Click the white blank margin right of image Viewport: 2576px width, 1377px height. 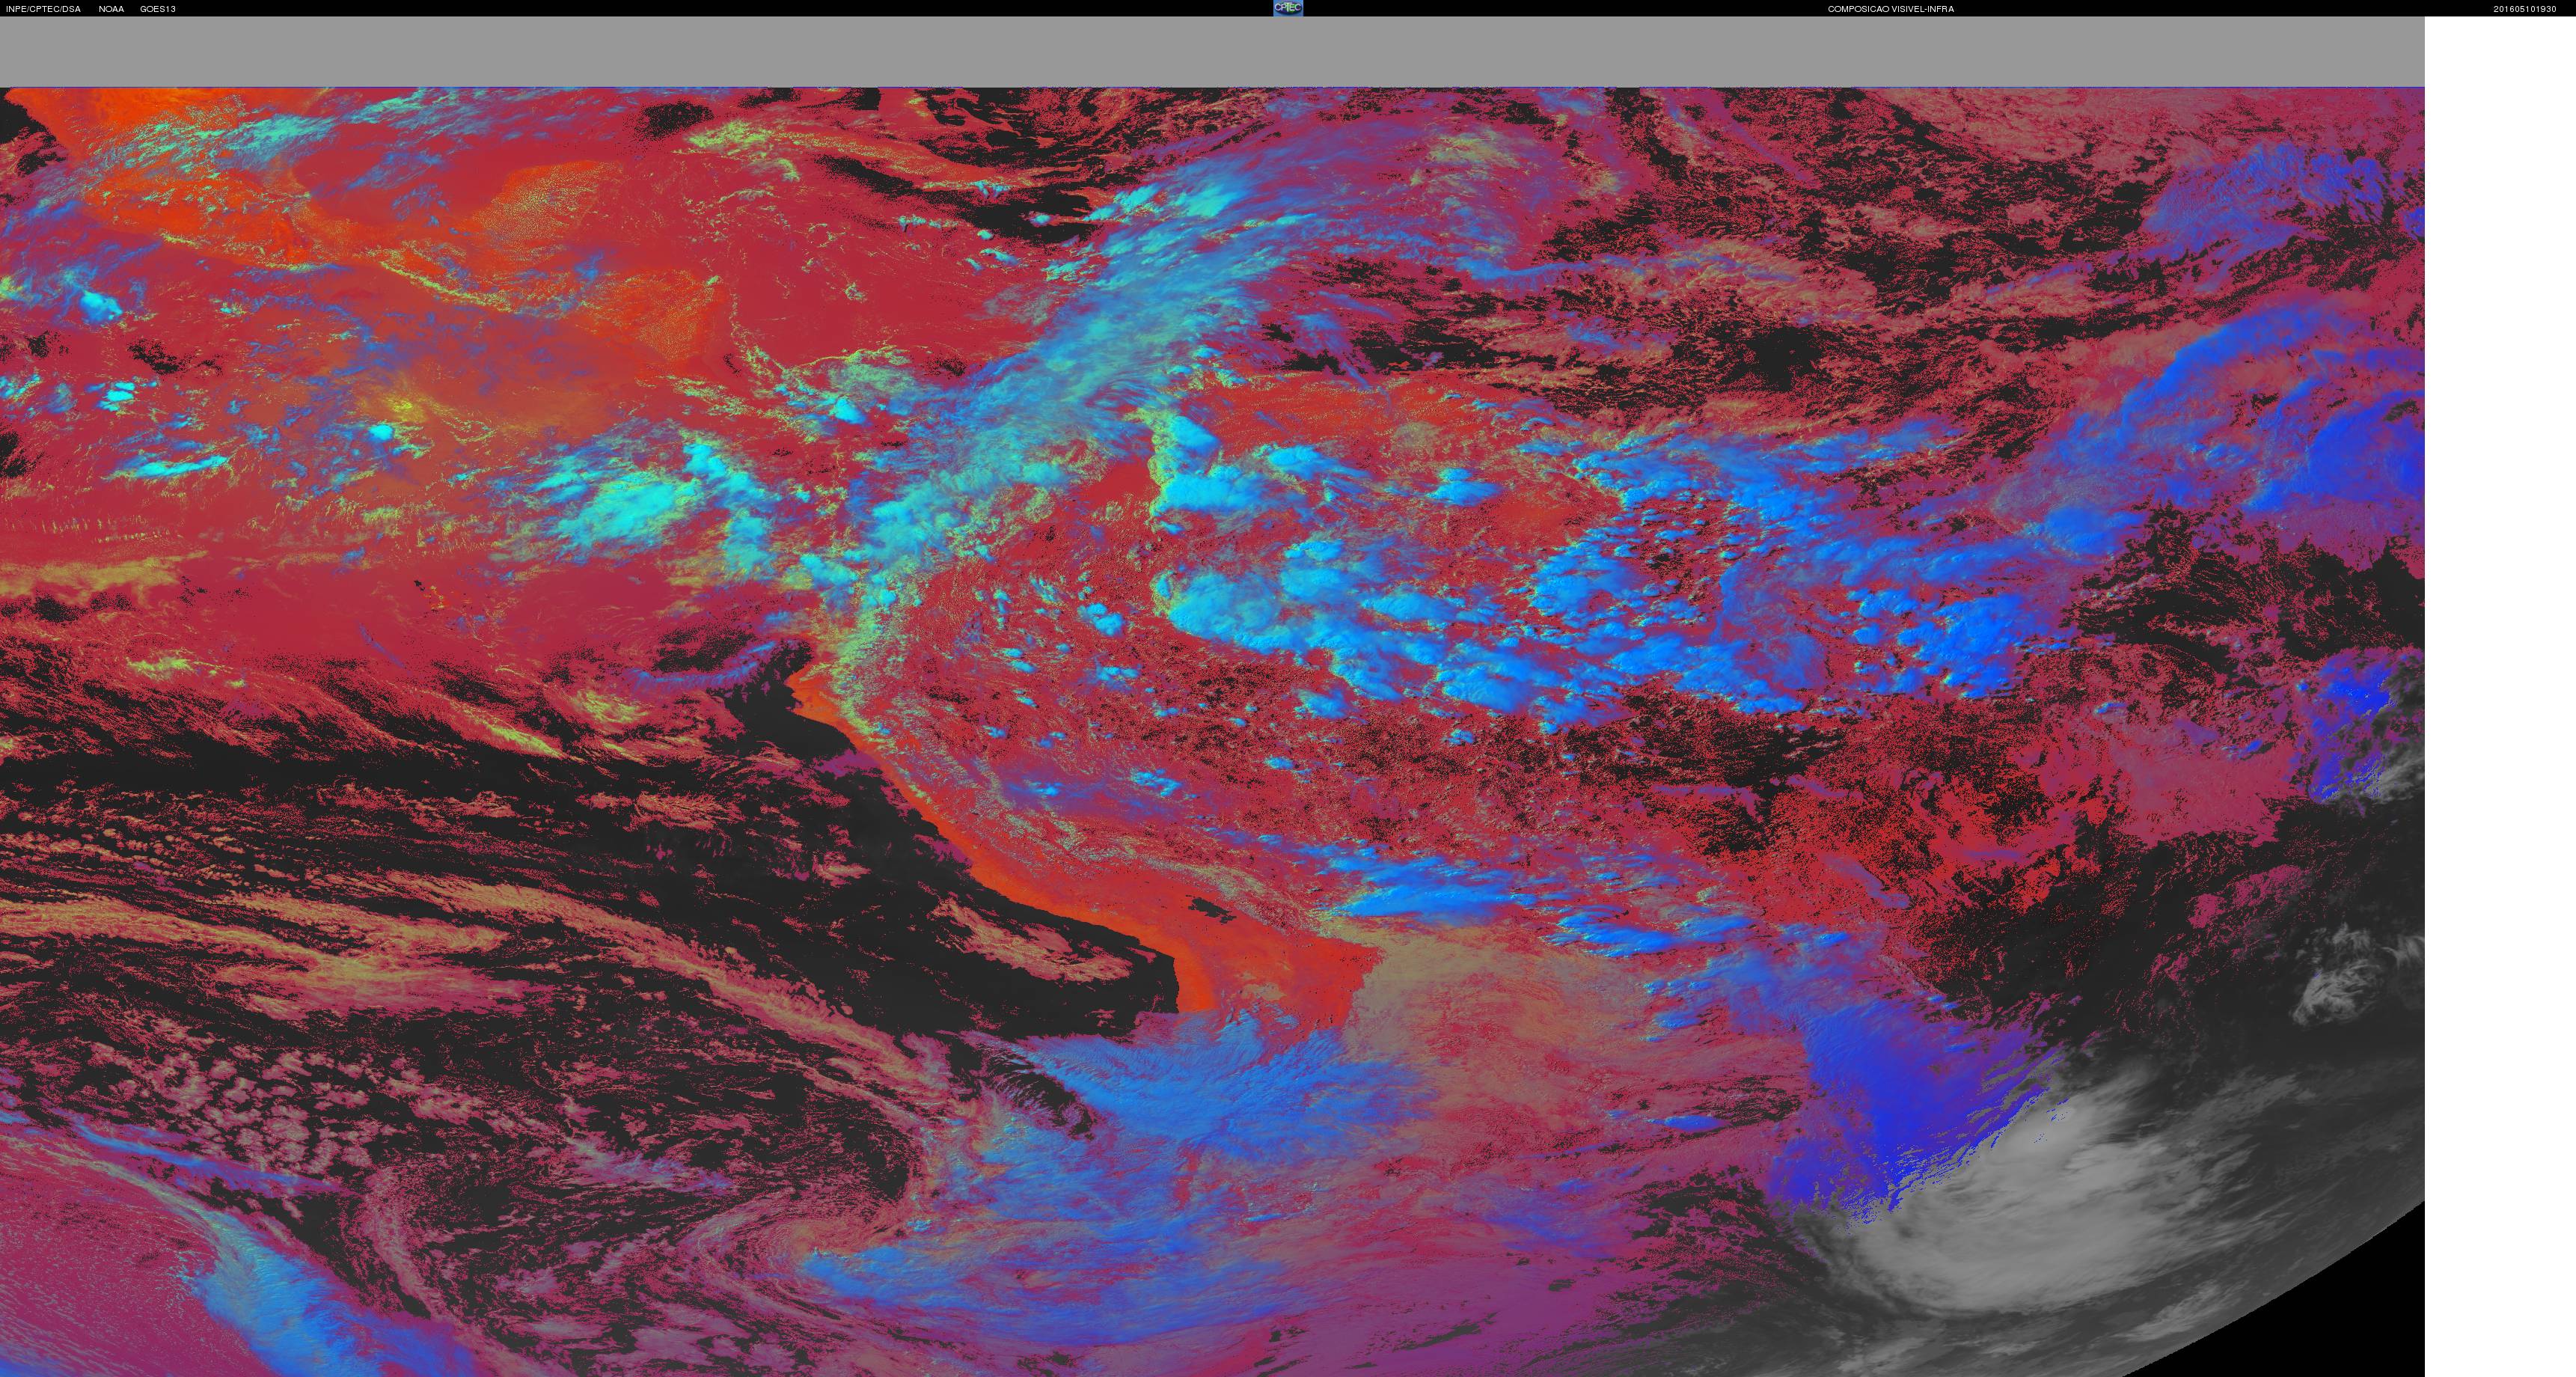(2500, 700)
